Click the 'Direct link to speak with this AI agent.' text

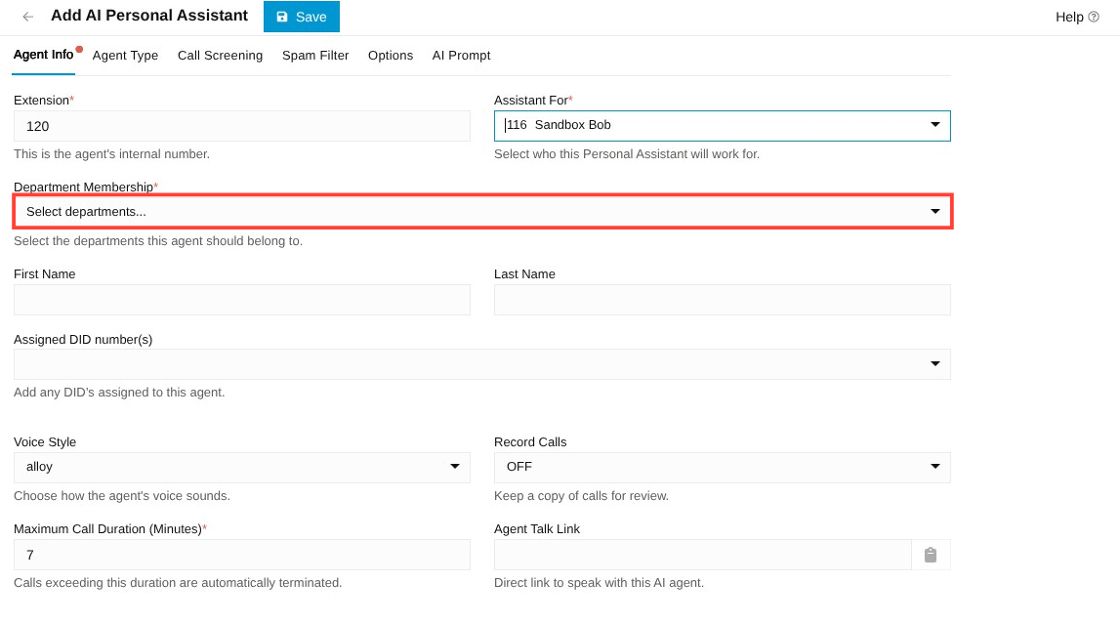point(599,583)
